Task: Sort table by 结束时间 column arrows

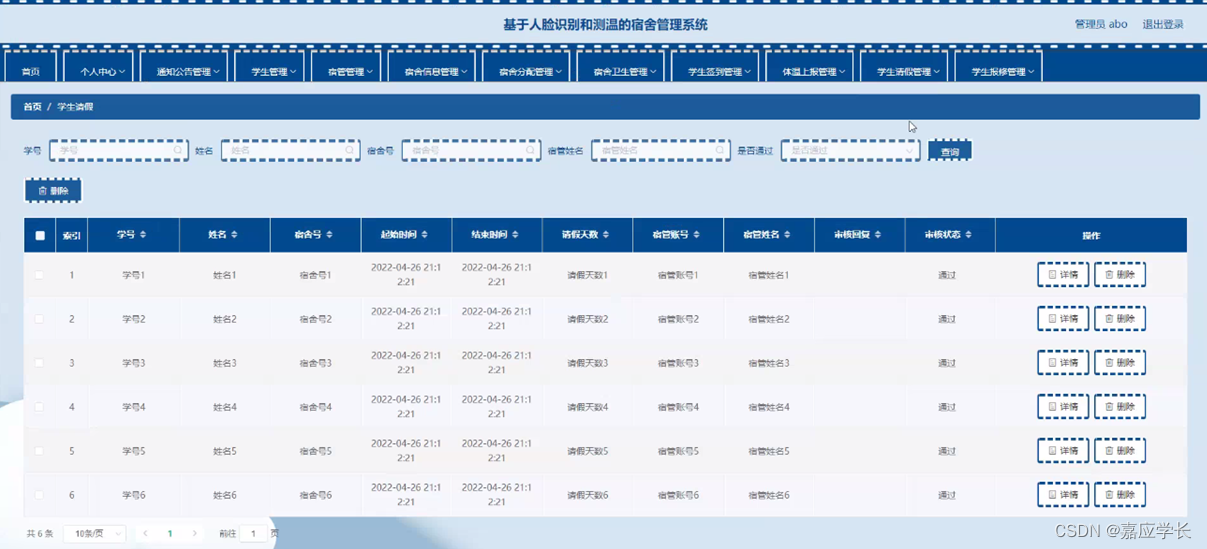Action: pos(515,235)
